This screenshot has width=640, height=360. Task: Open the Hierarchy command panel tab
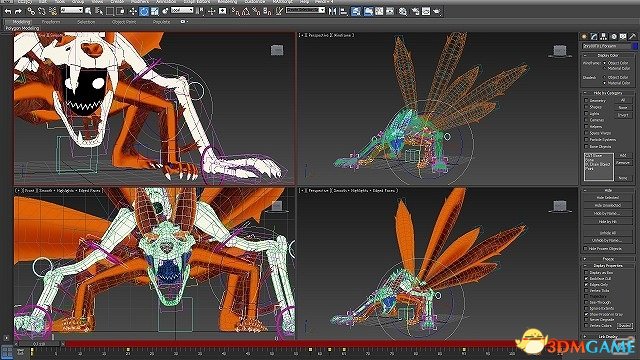point(604,36)
